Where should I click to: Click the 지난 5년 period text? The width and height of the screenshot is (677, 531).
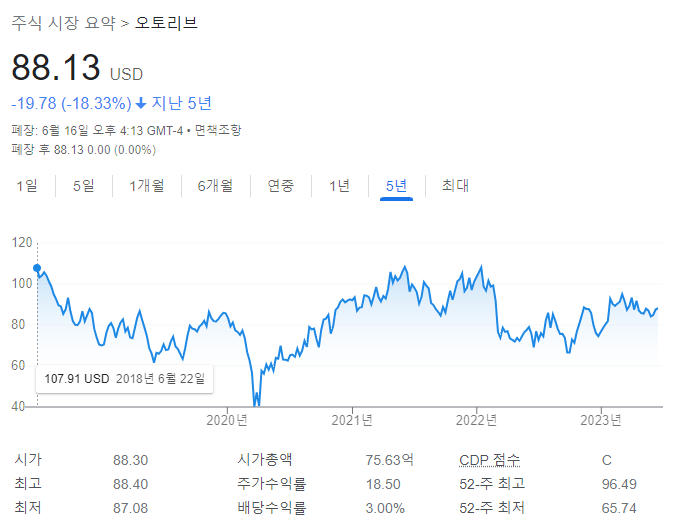[182, 104]
